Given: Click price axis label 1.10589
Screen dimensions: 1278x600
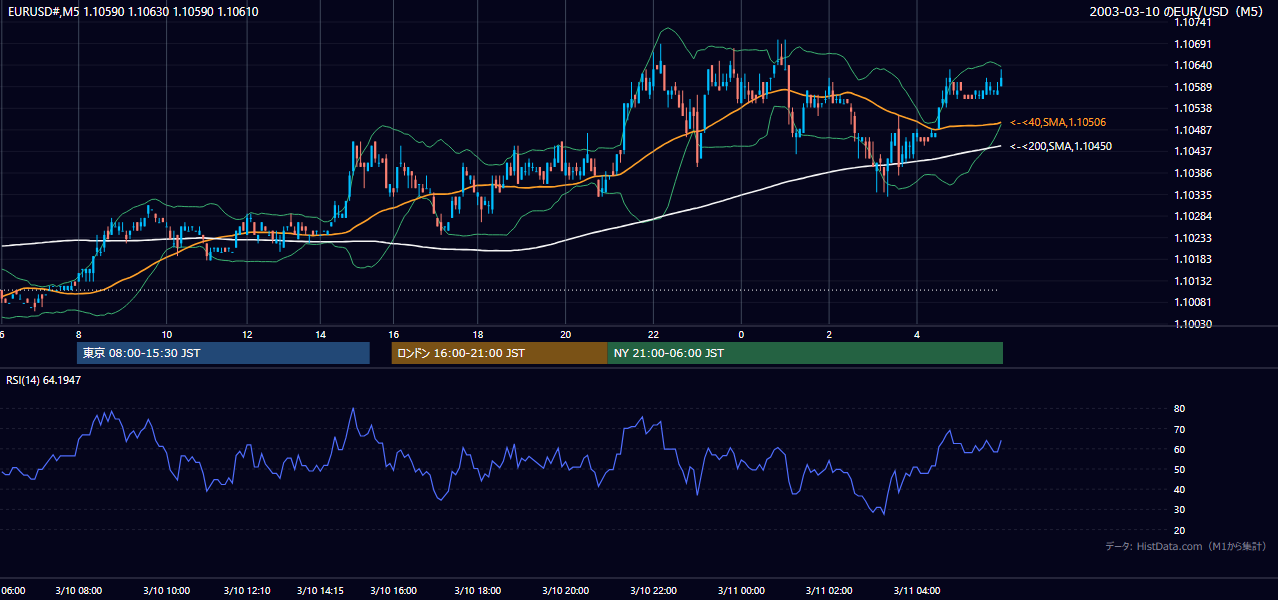Looking at the screenshot, I should click(1194, 87).
